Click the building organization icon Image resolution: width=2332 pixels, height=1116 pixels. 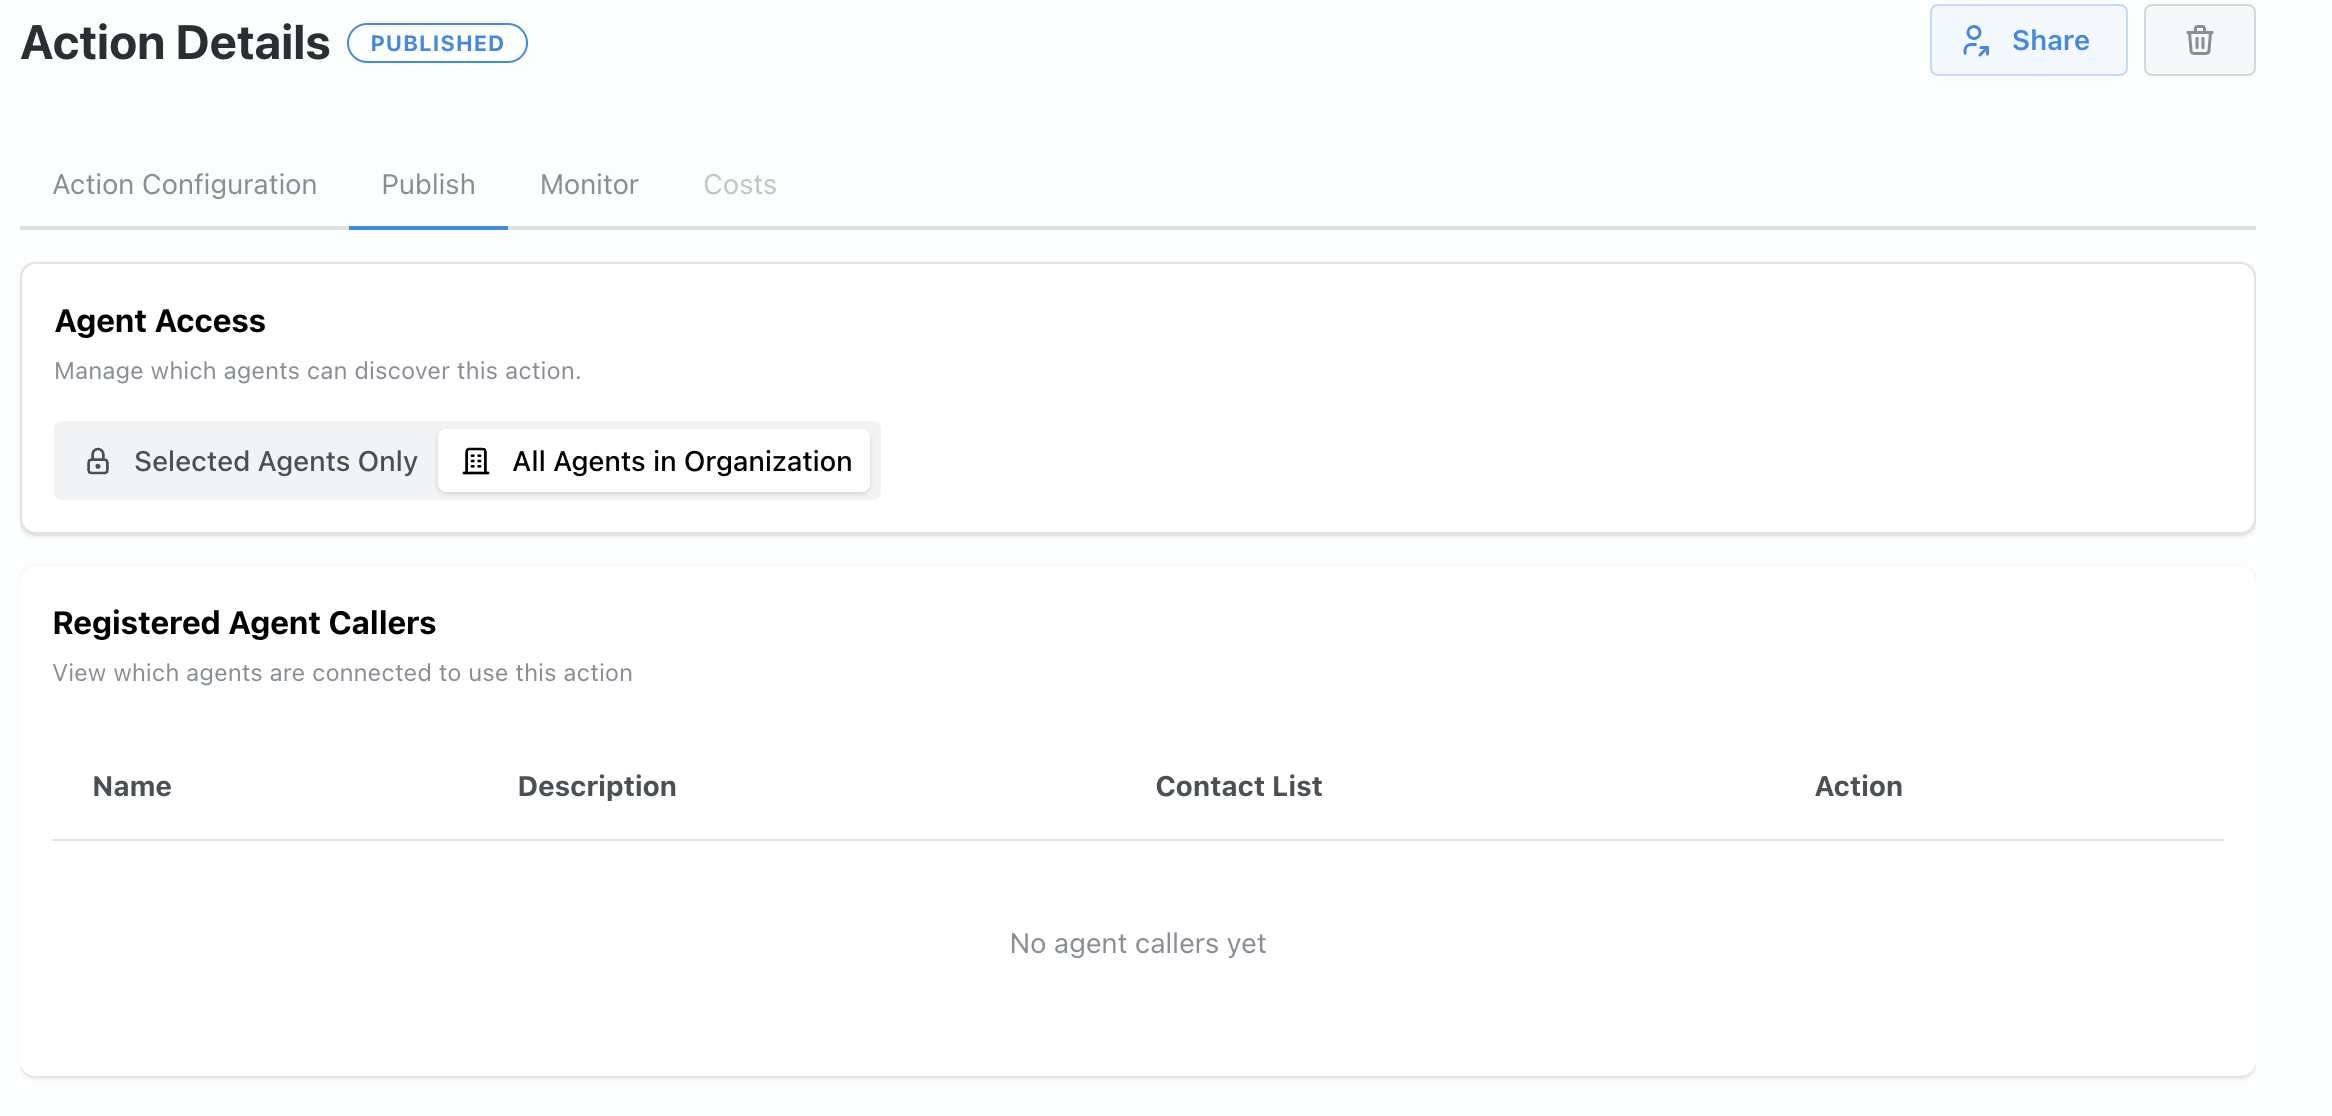point(476,461)
